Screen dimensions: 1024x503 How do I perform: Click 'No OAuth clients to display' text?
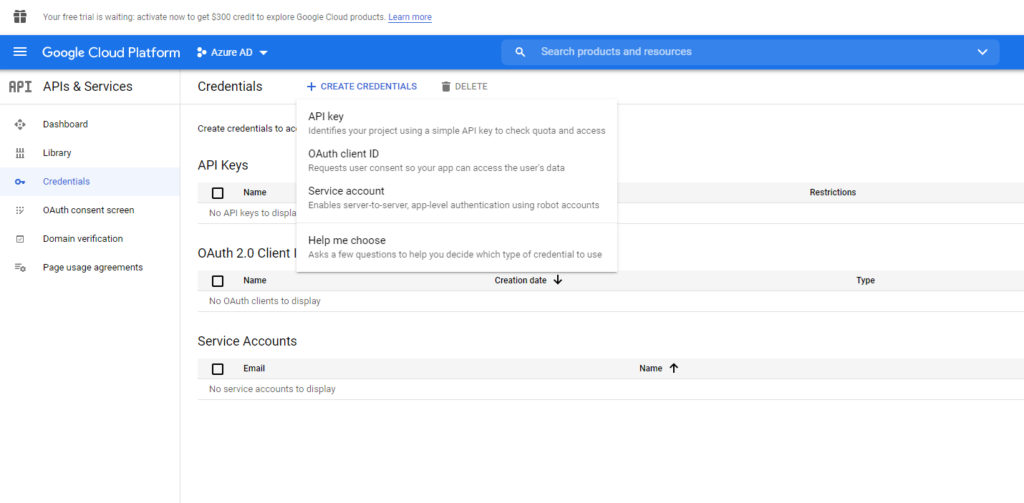[x=264, y=301]
